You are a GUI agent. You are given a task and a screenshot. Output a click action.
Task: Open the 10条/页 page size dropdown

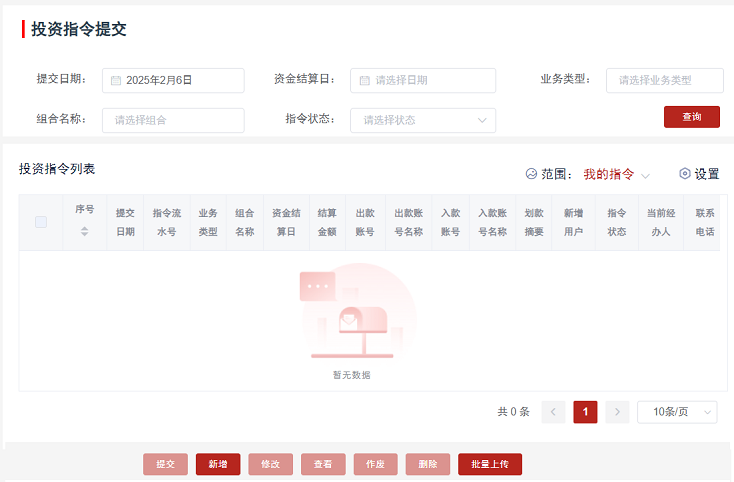point(677,412)
